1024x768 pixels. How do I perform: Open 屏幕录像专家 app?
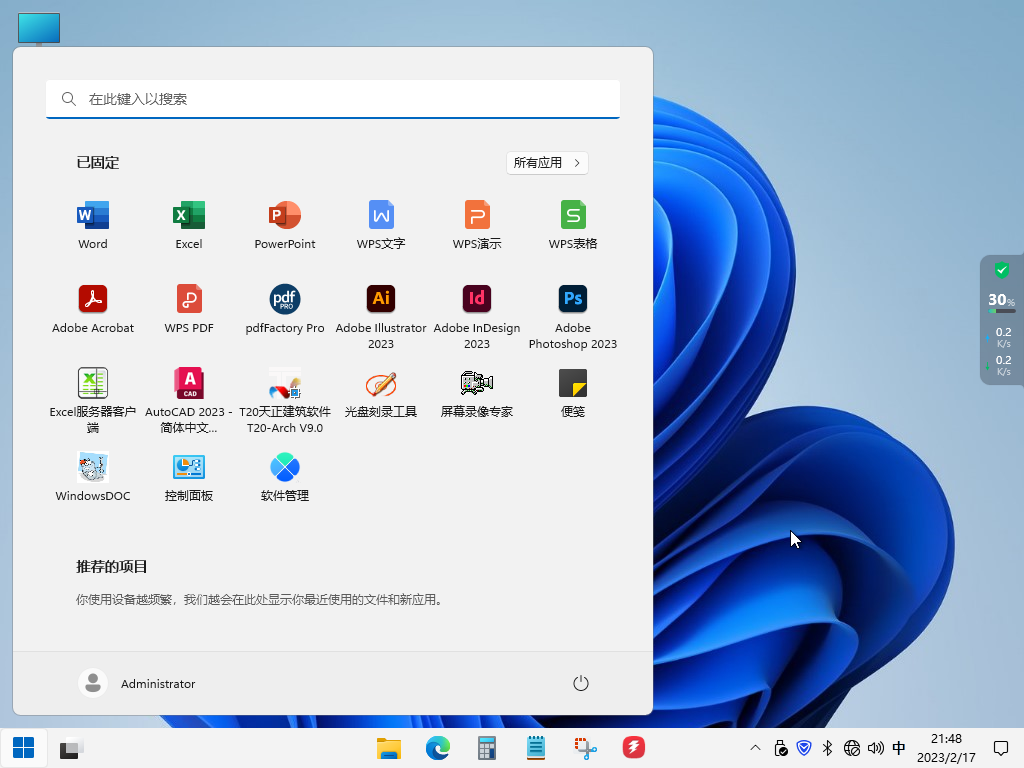pyautogui.click(x=477, y=393)
